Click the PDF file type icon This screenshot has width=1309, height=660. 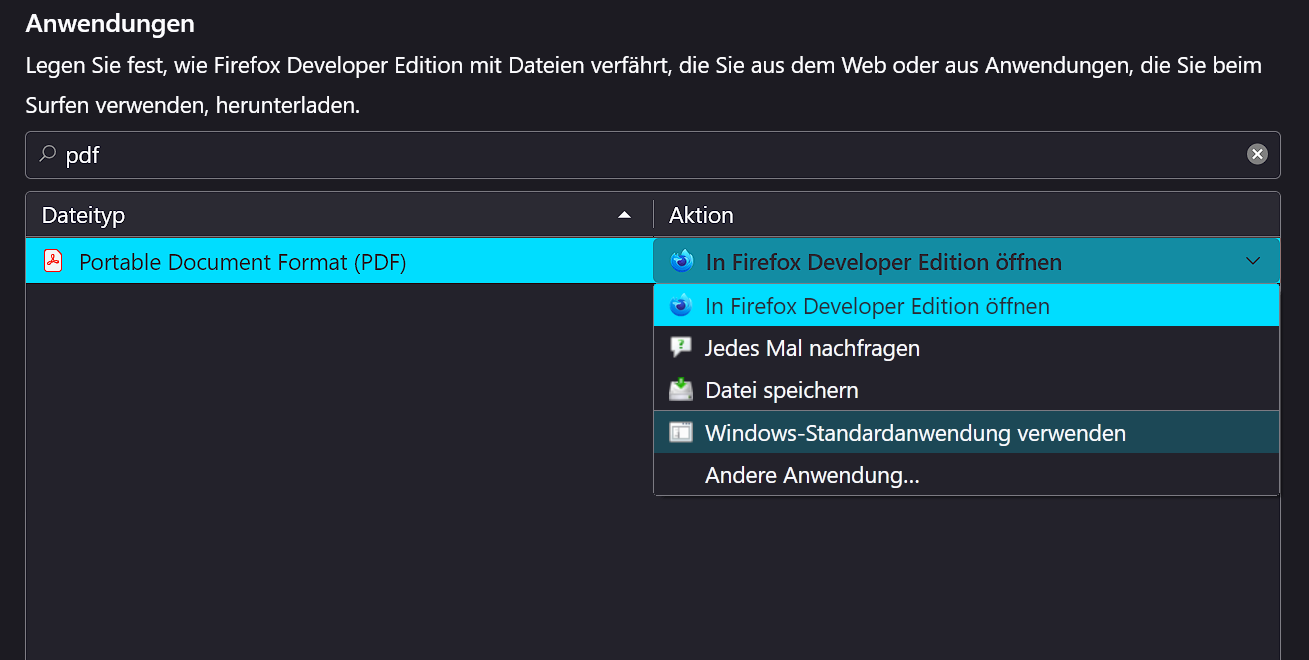(x=51, y=261)
